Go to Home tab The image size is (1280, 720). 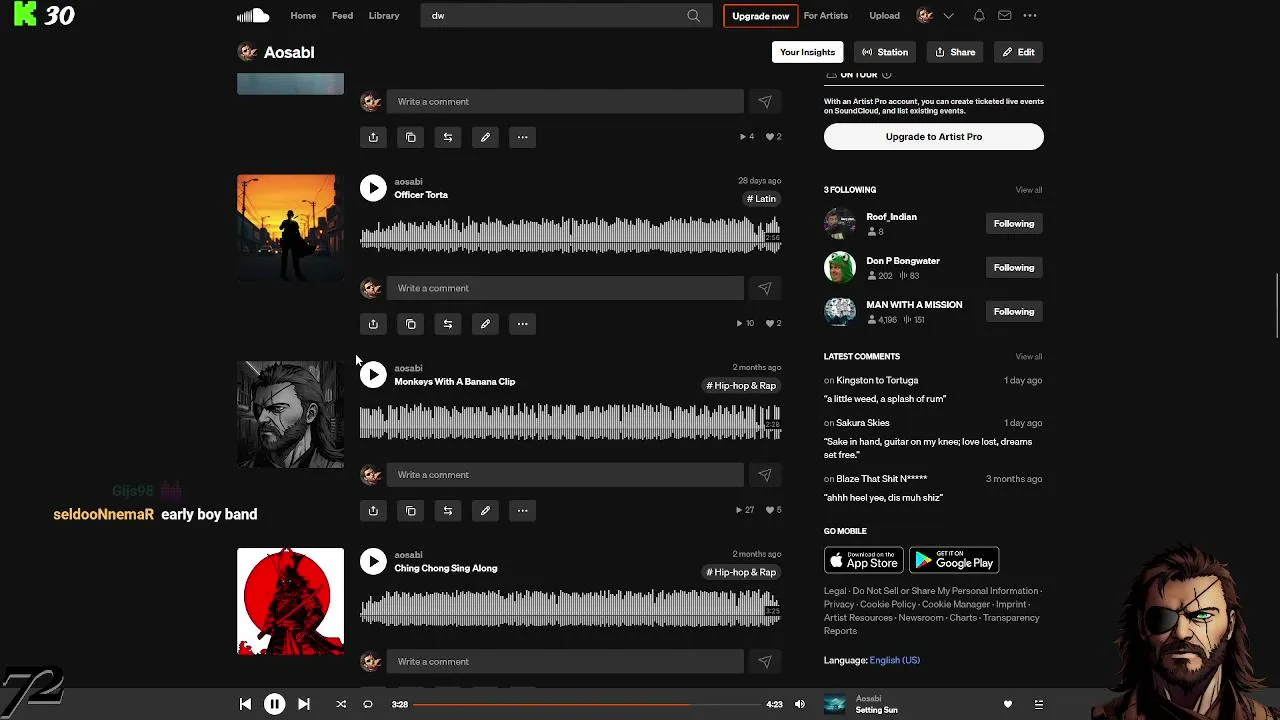[303, 16]
